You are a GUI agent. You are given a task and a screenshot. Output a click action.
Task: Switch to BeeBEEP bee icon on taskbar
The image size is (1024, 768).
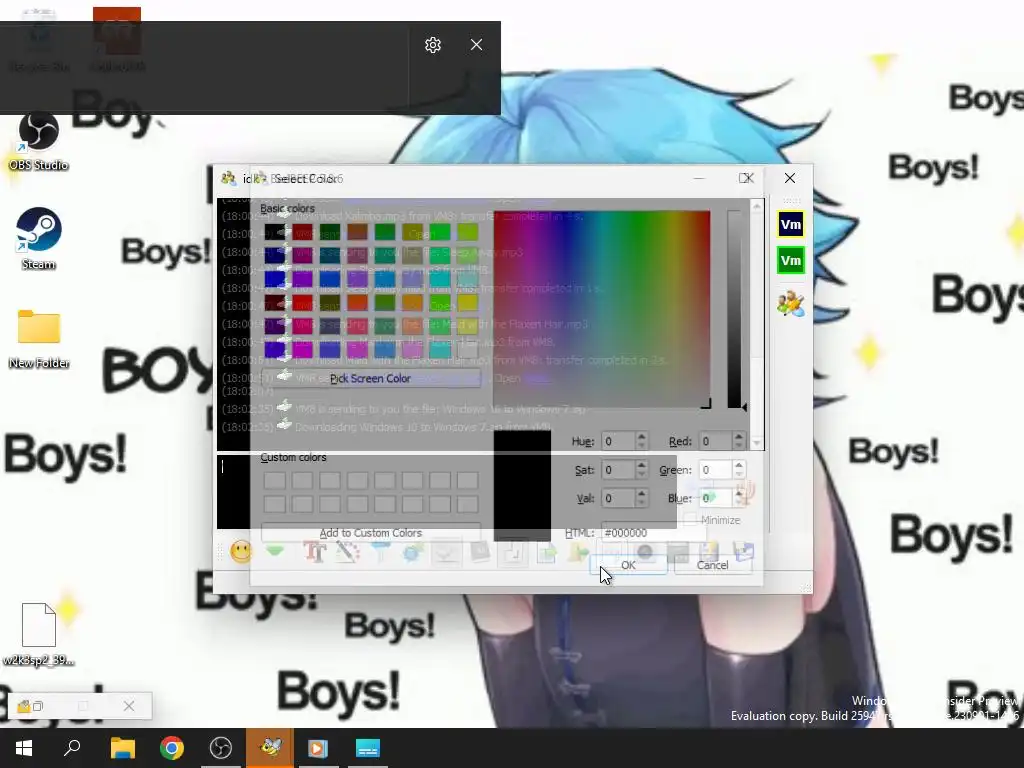click(270, 748)
